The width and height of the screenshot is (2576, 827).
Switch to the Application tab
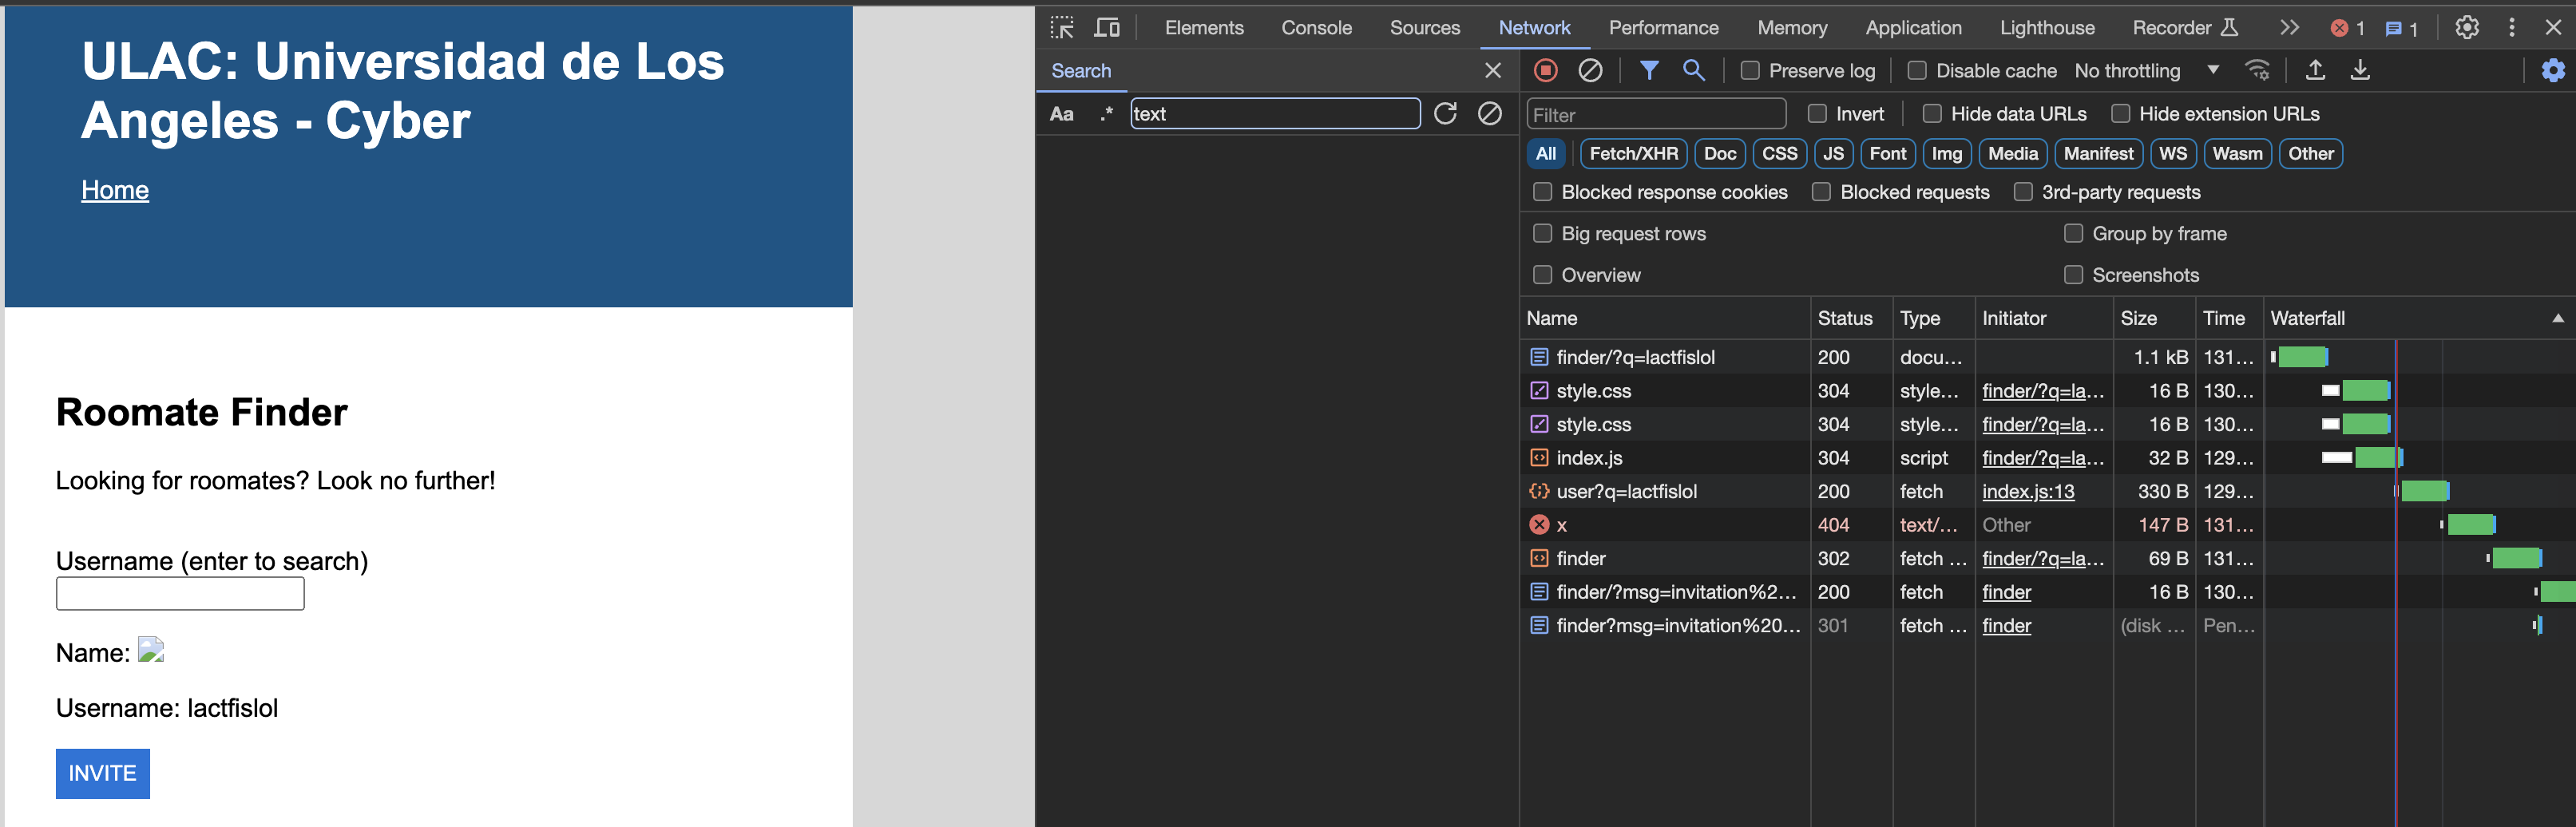tap(1913, 28)
